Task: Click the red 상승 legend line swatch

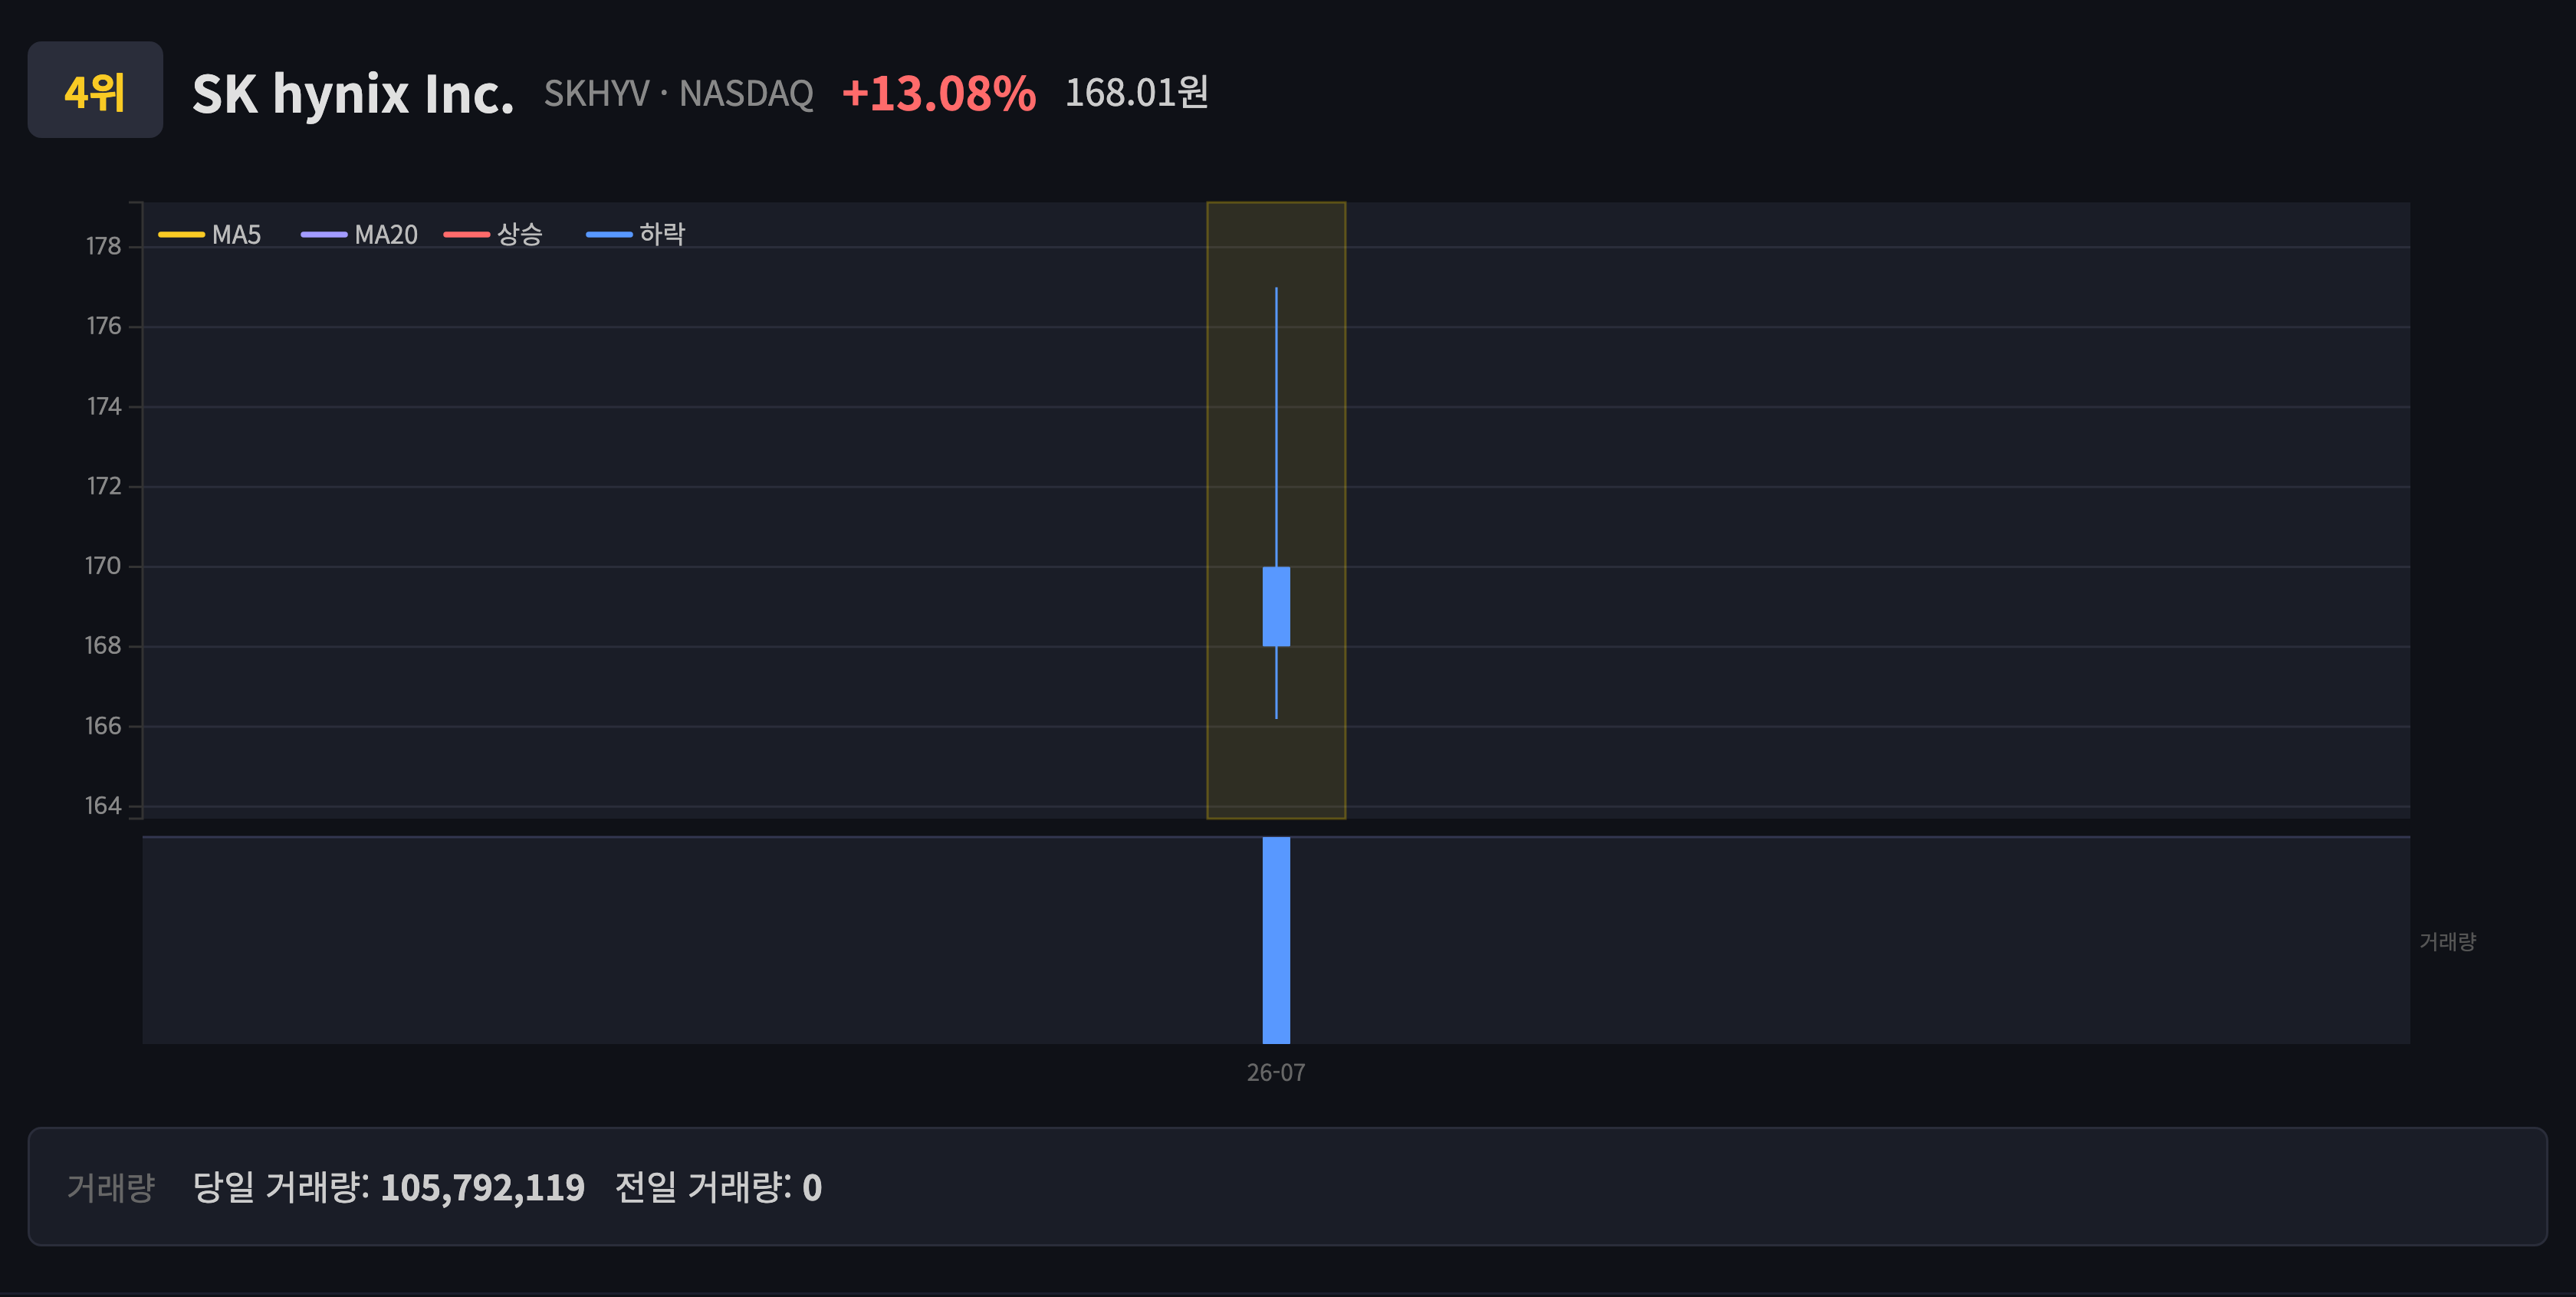Action: pyautogui.click(x=467, y=235)
